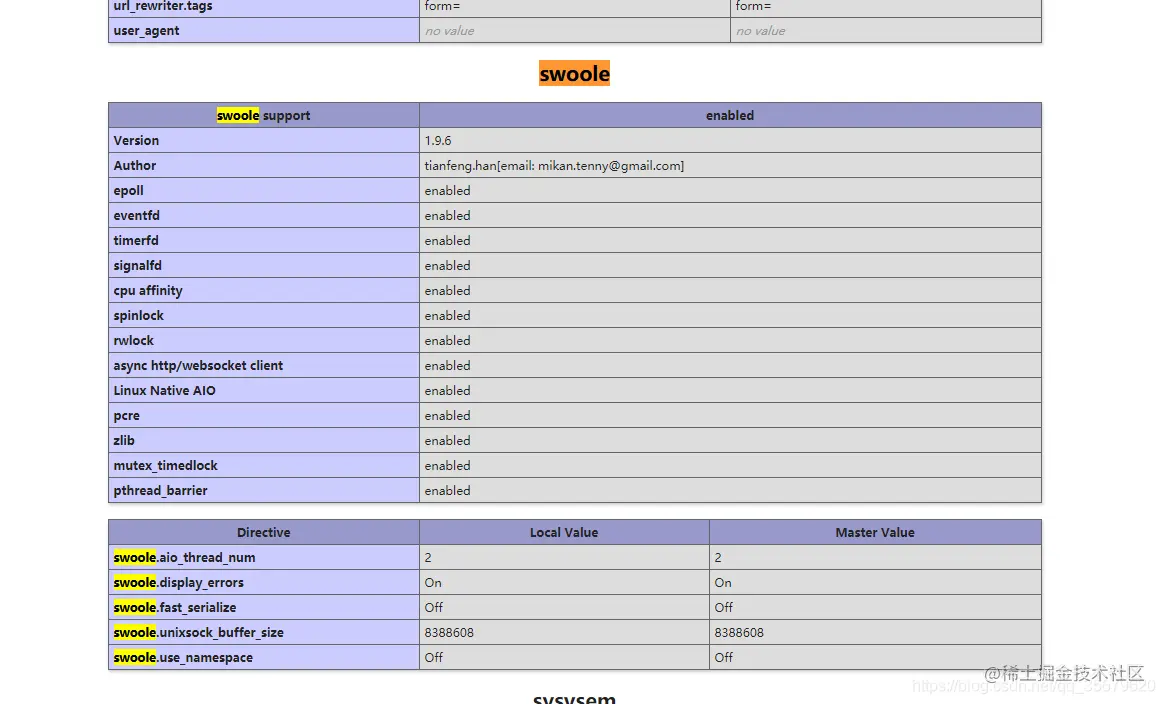Screen dimensions: 1165x704
Task: Click the enabled value in signalfd row
Action: pos(447,265)
